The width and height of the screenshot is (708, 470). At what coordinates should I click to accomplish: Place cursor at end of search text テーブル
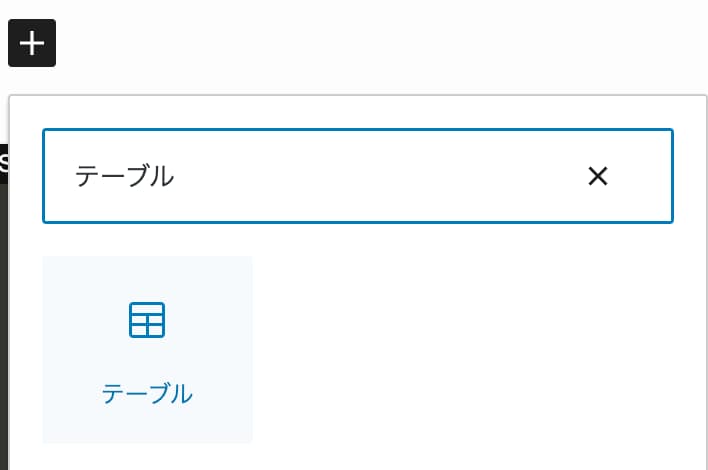176,176
